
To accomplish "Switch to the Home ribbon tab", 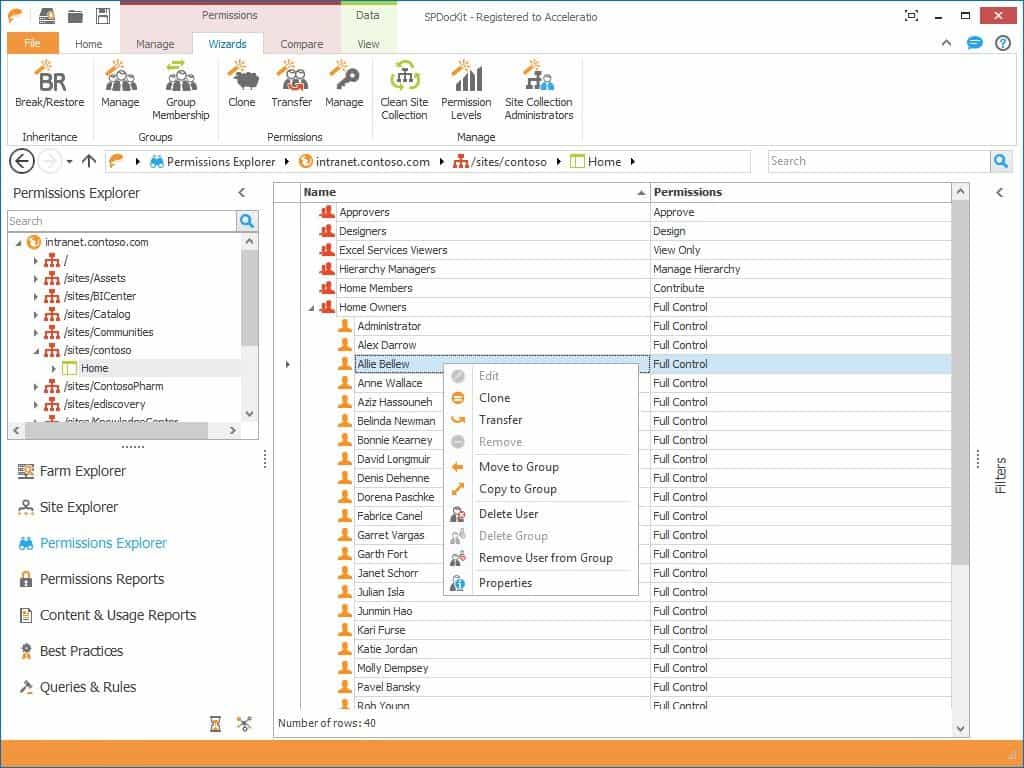I will pos(88,44).
